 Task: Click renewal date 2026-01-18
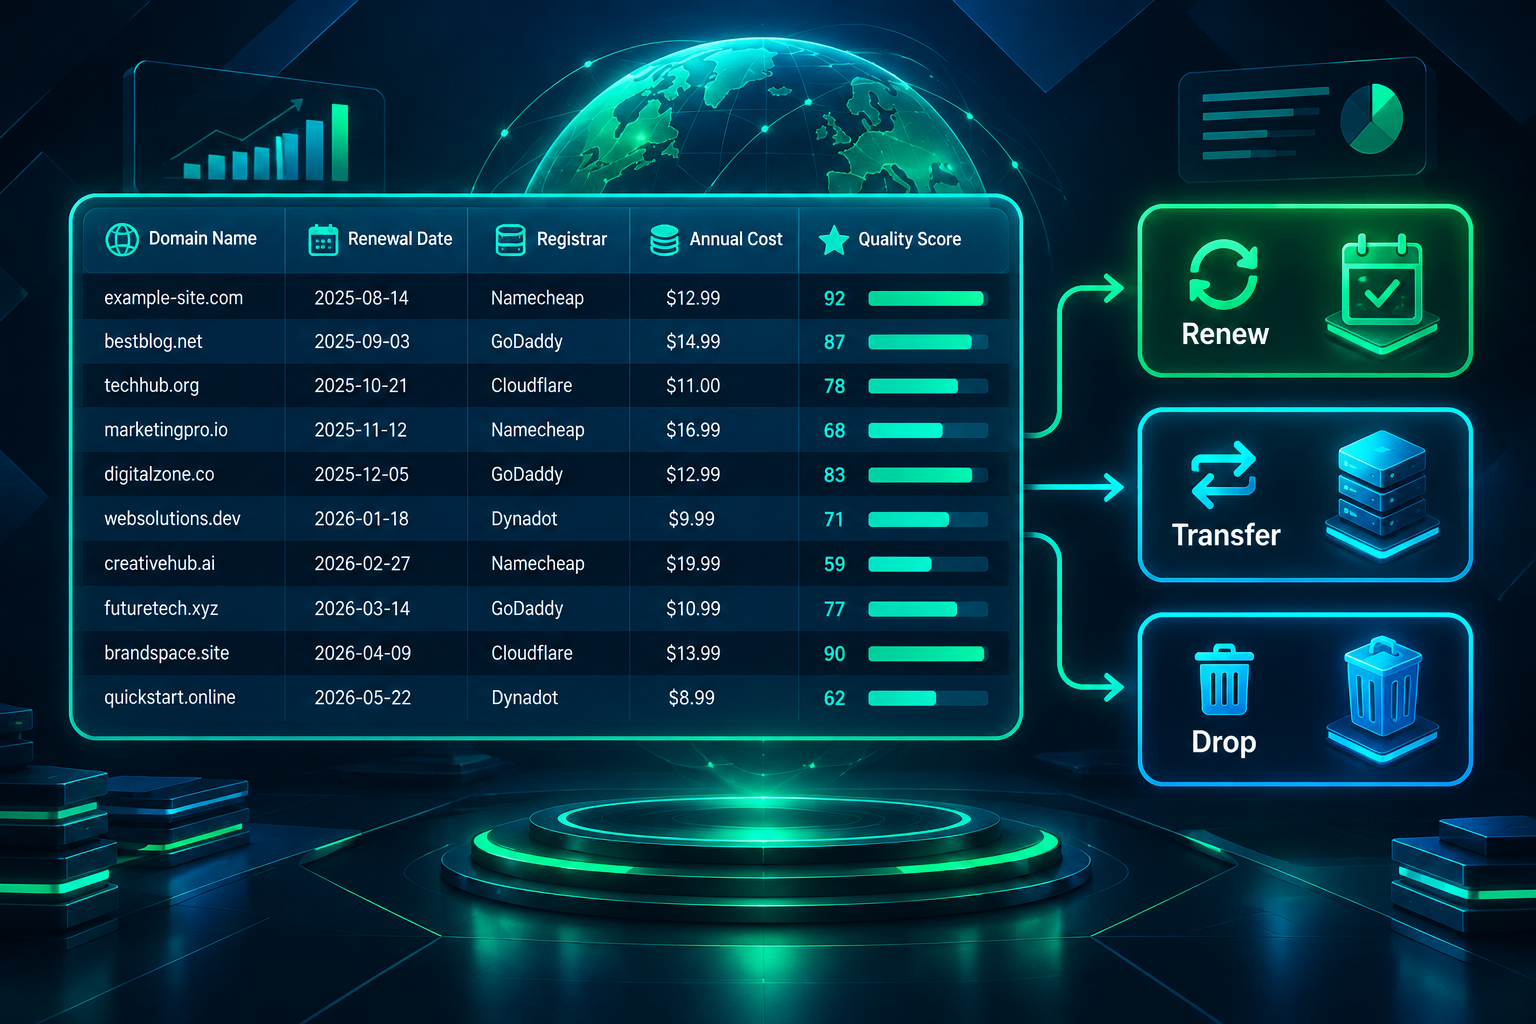coord(361,519)
